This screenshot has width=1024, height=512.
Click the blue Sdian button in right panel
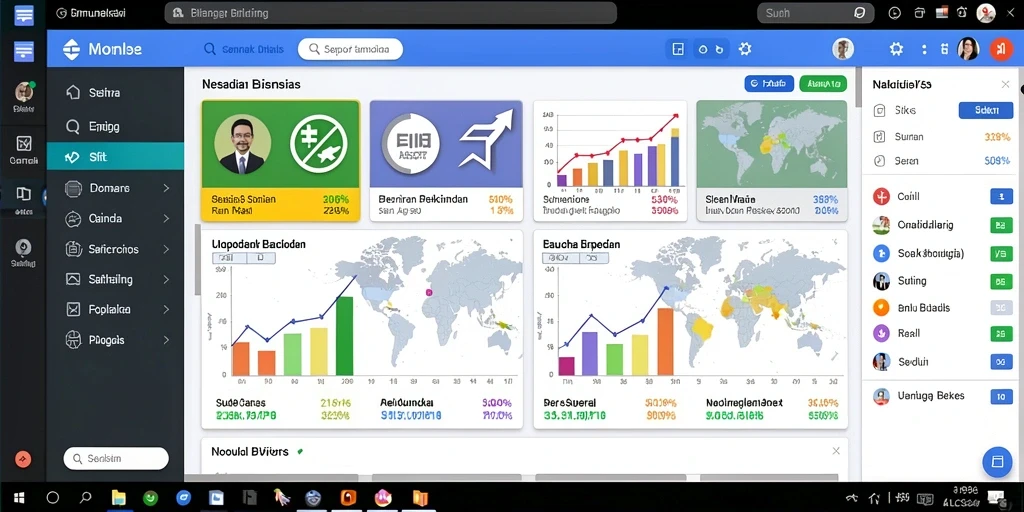pyautogui.click(x=985, y=110)
